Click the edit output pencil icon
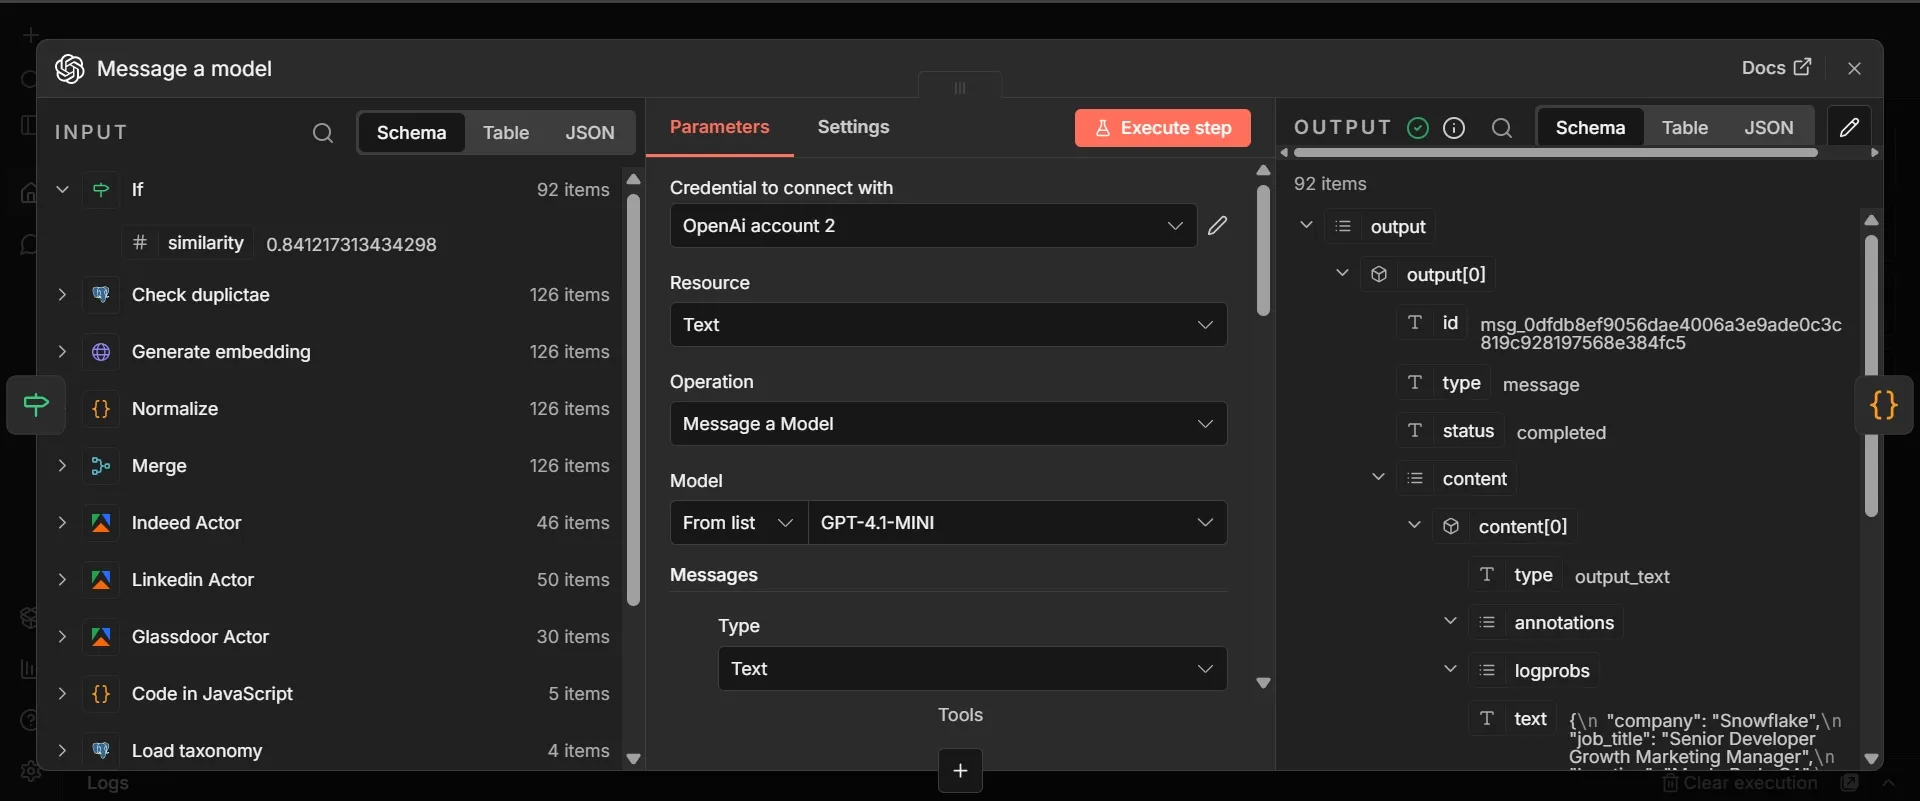The image size is (1920, 801). pyautogui.click(x=1850, y=127)
